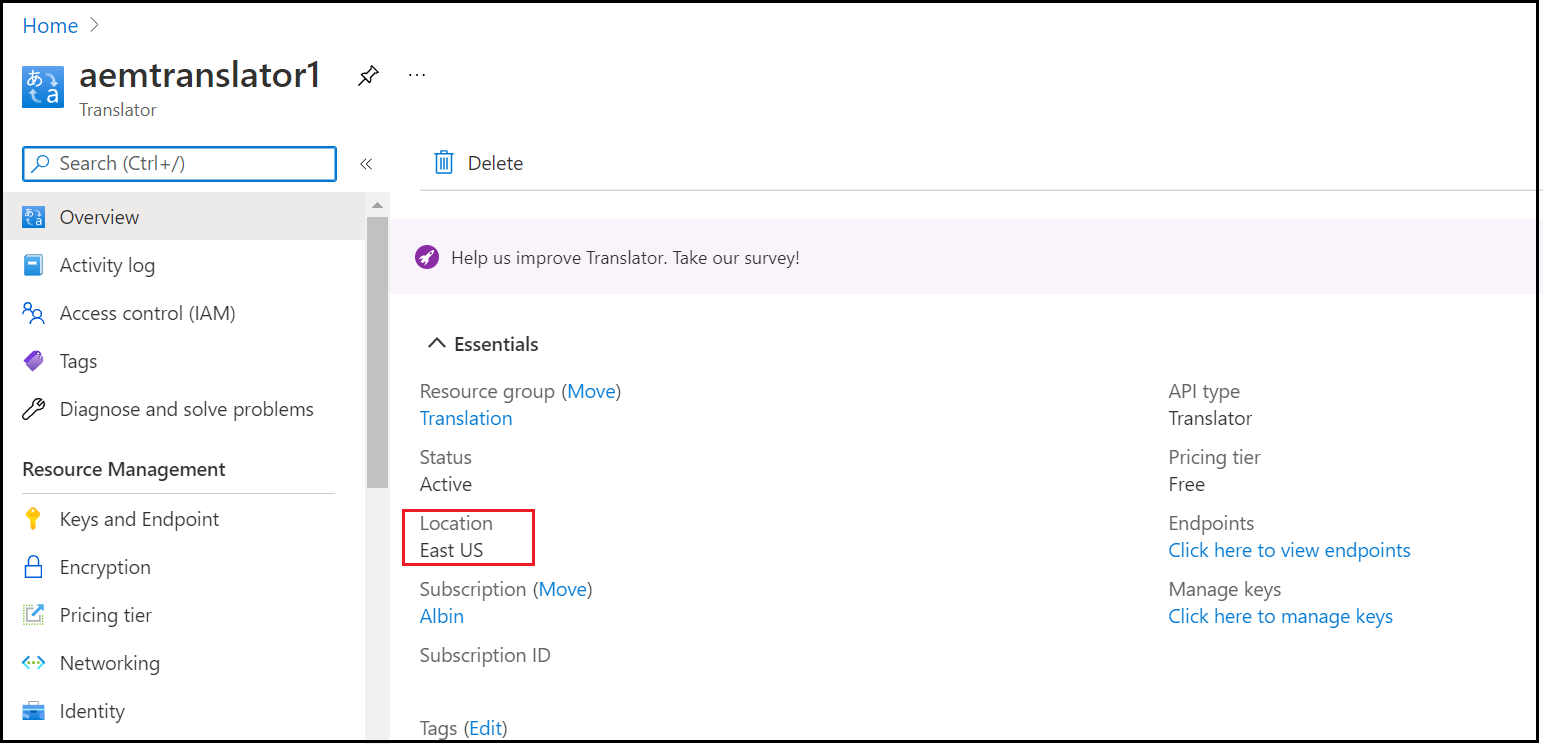Click here to view endpoints
The height and width of the screenshot is (744, 1543).
point(1289,550)
